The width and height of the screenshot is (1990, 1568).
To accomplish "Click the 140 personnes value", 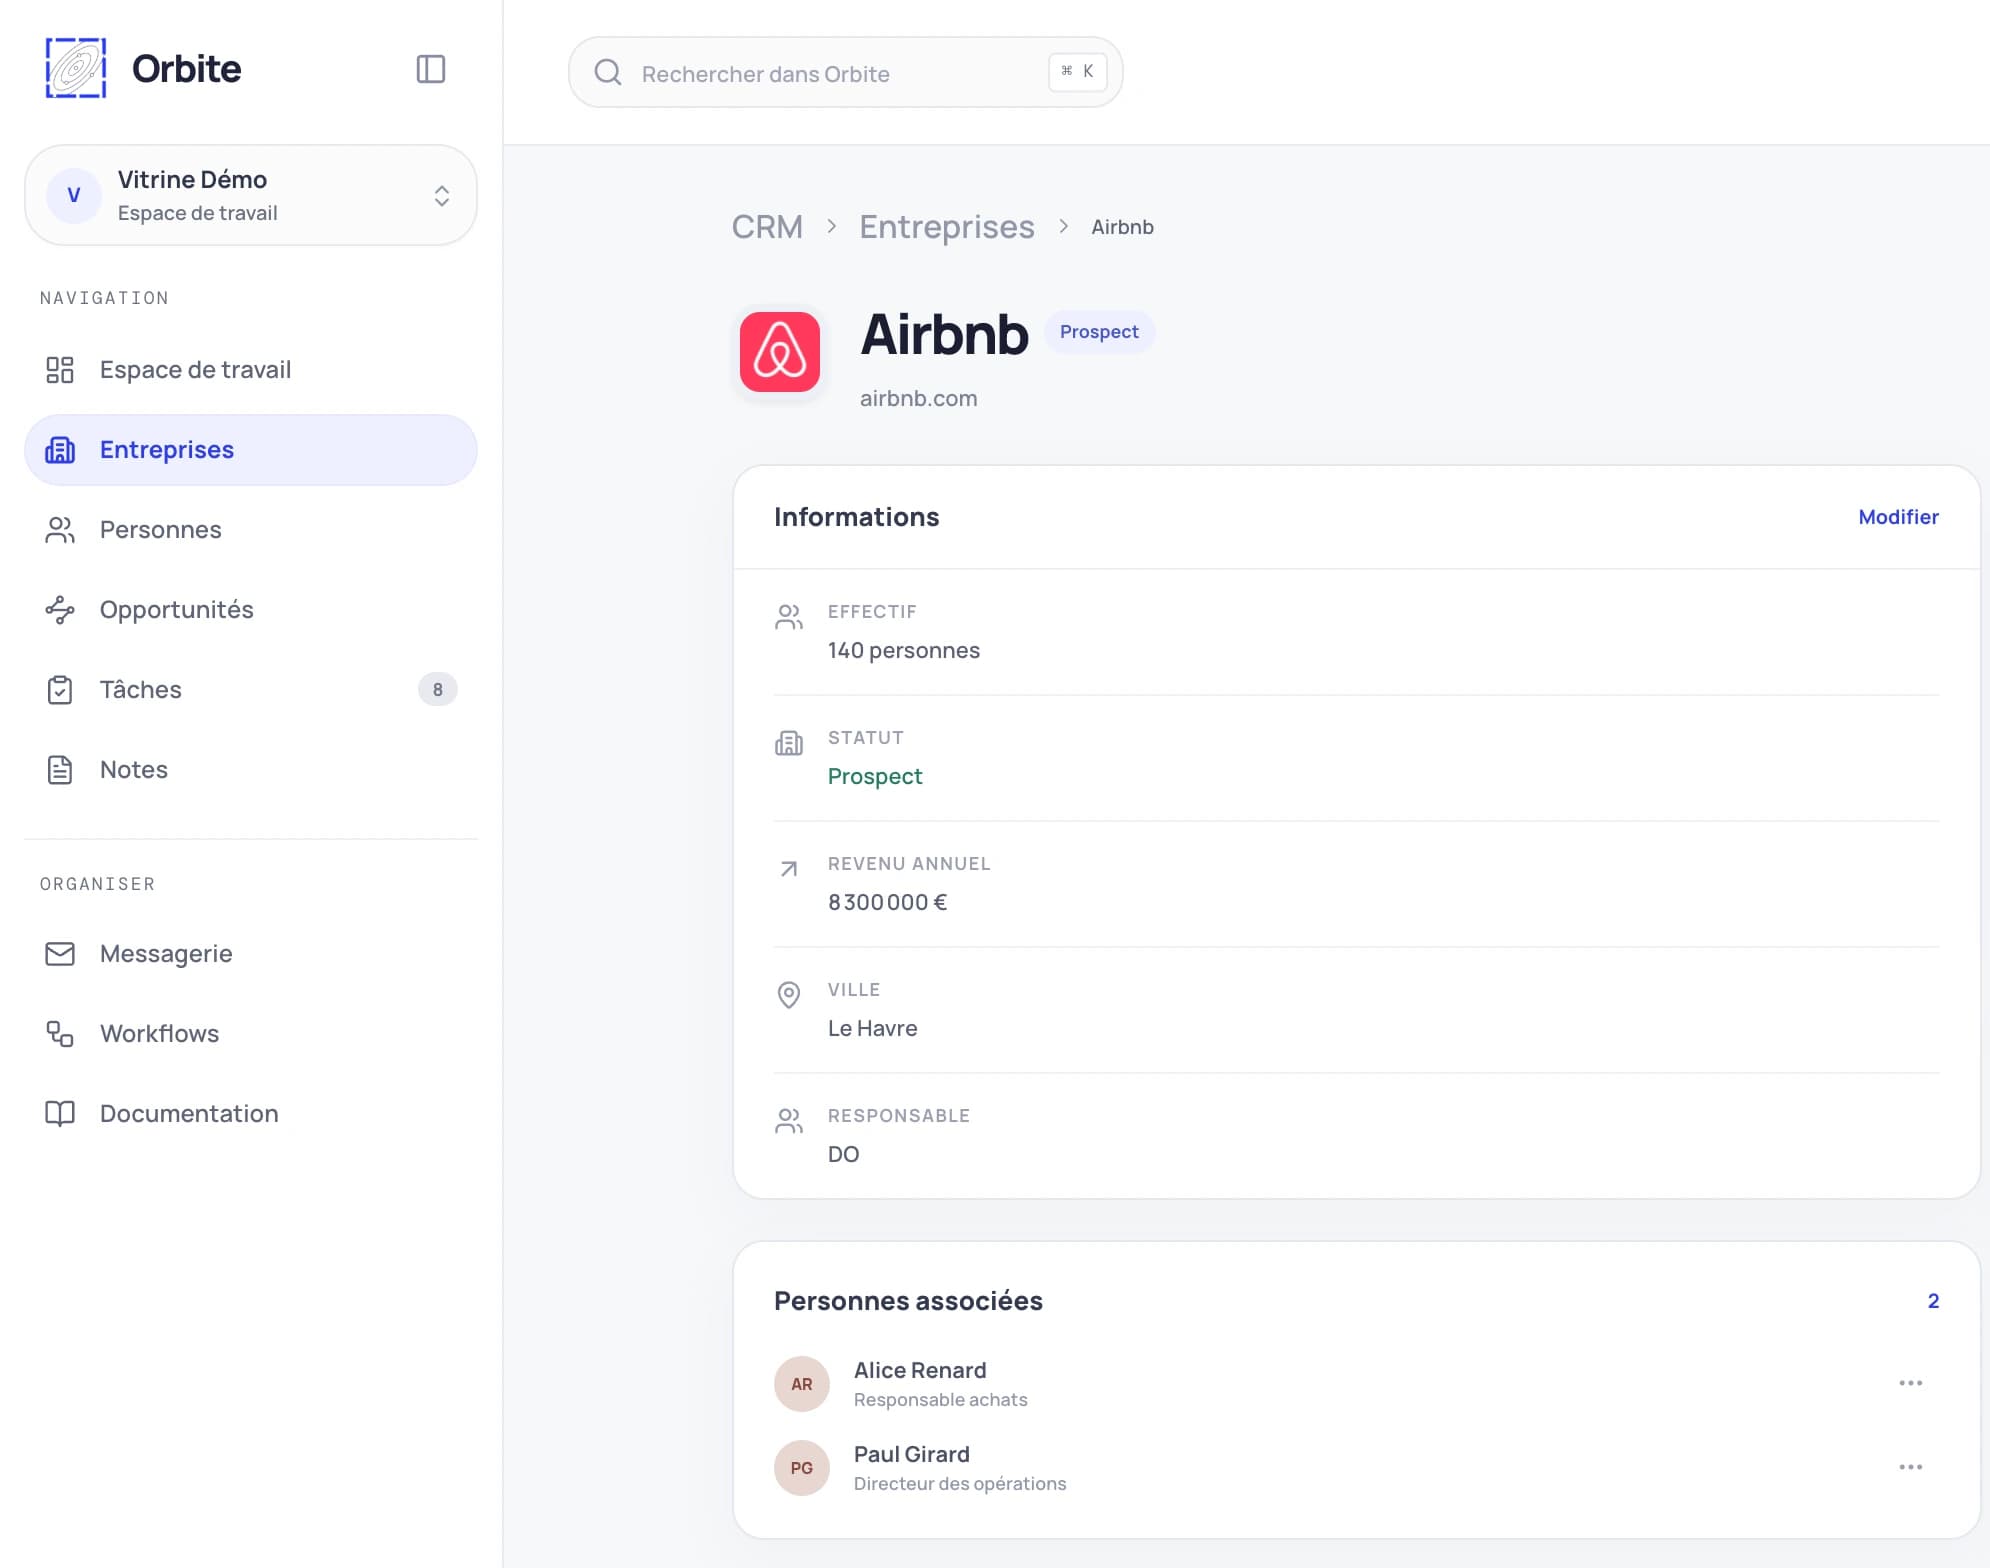I will tap(904, 650).
